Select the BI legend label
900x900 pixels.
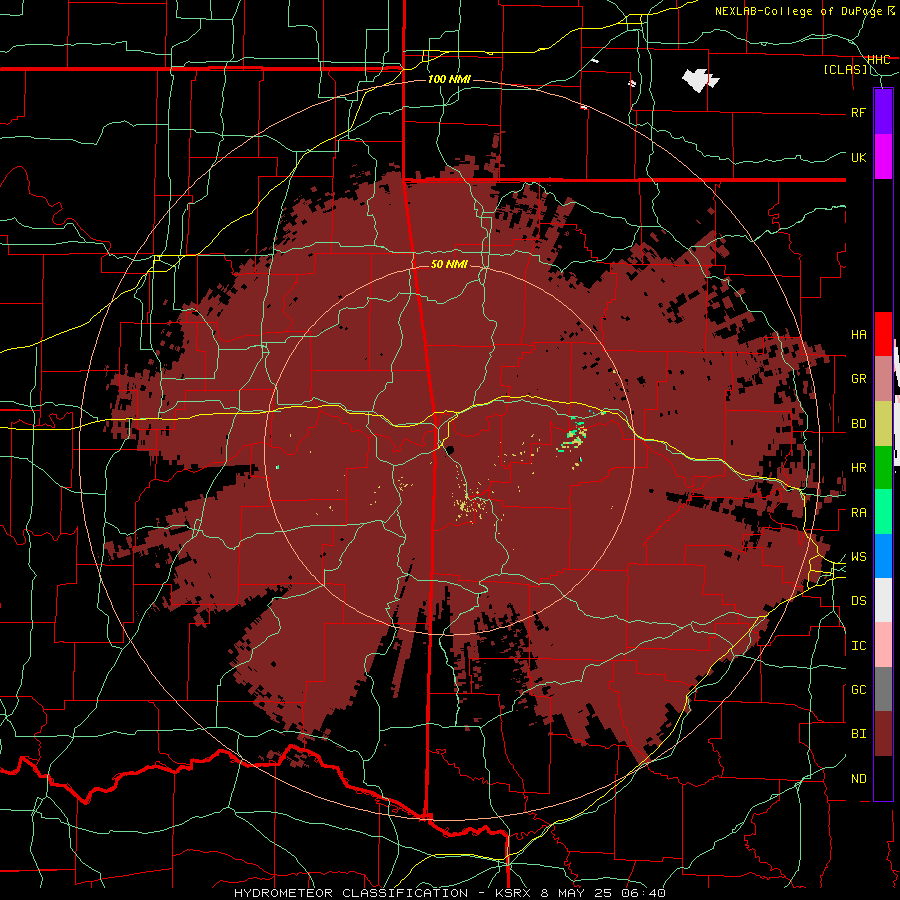[x=858, y=734]
